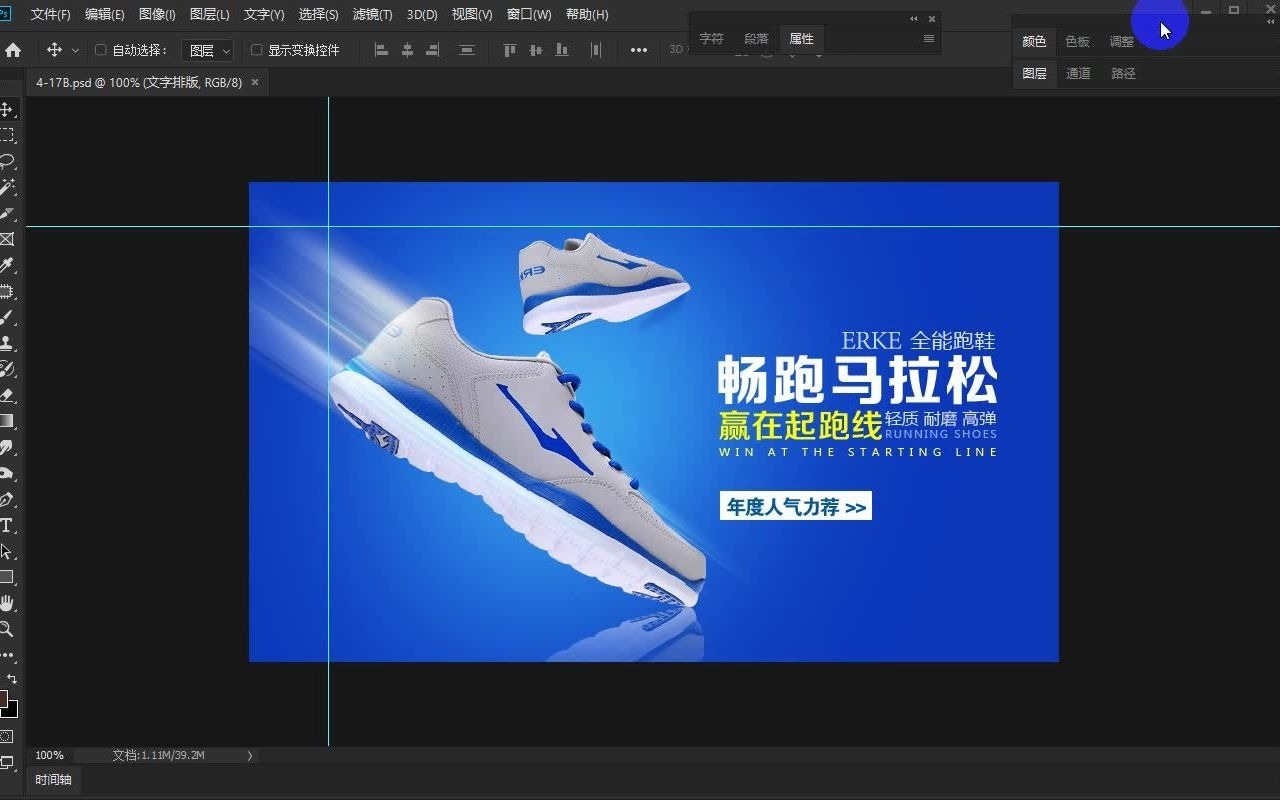Select the Gradient tool
Screen dimensions: 1280x800
pyautogui.click(x=6, y=421)
